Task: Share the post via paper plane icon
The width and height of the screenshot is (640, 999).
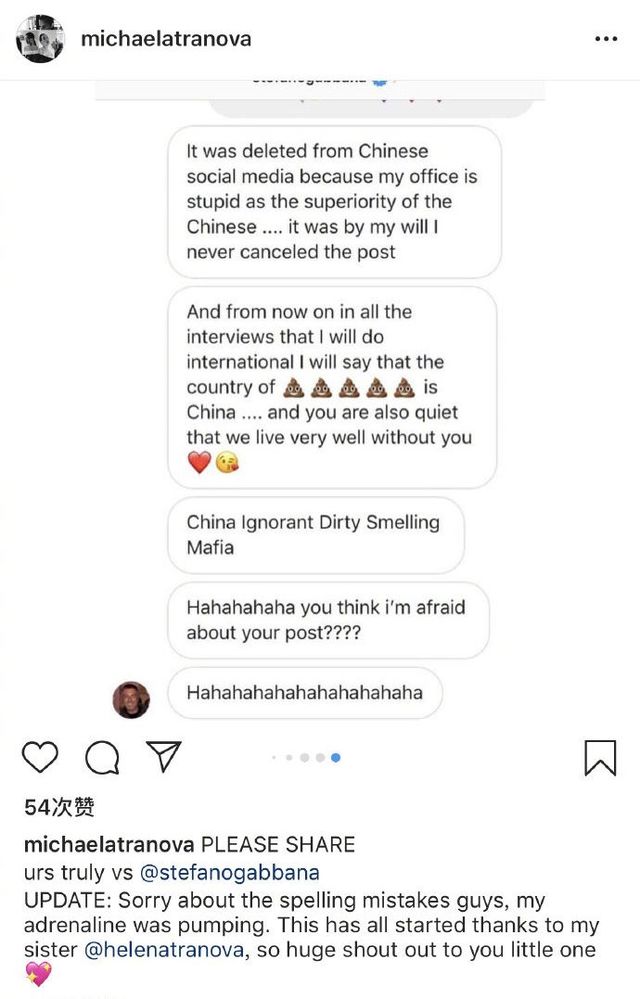Action: coord(164,757)
